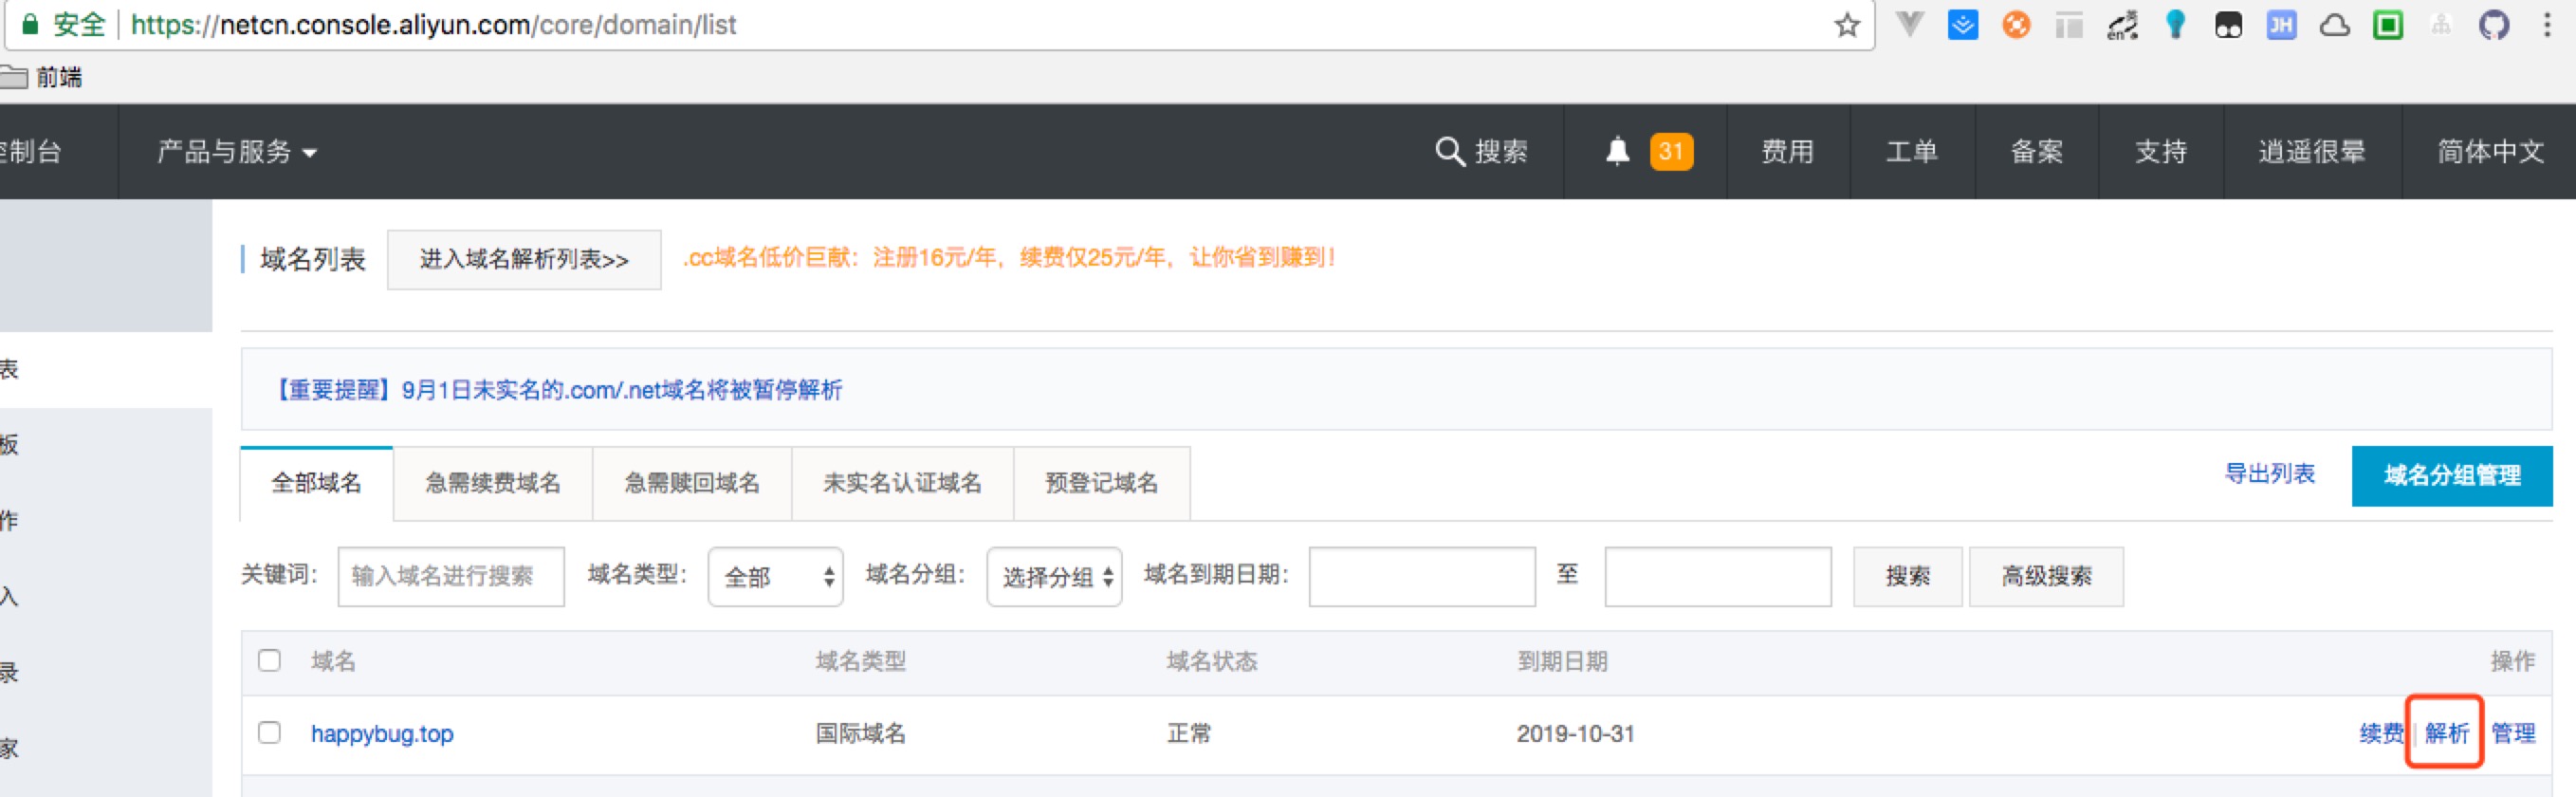Click the JH extension icon
The height and width of the screenshot is (797, 2576).
point(2281,25)
